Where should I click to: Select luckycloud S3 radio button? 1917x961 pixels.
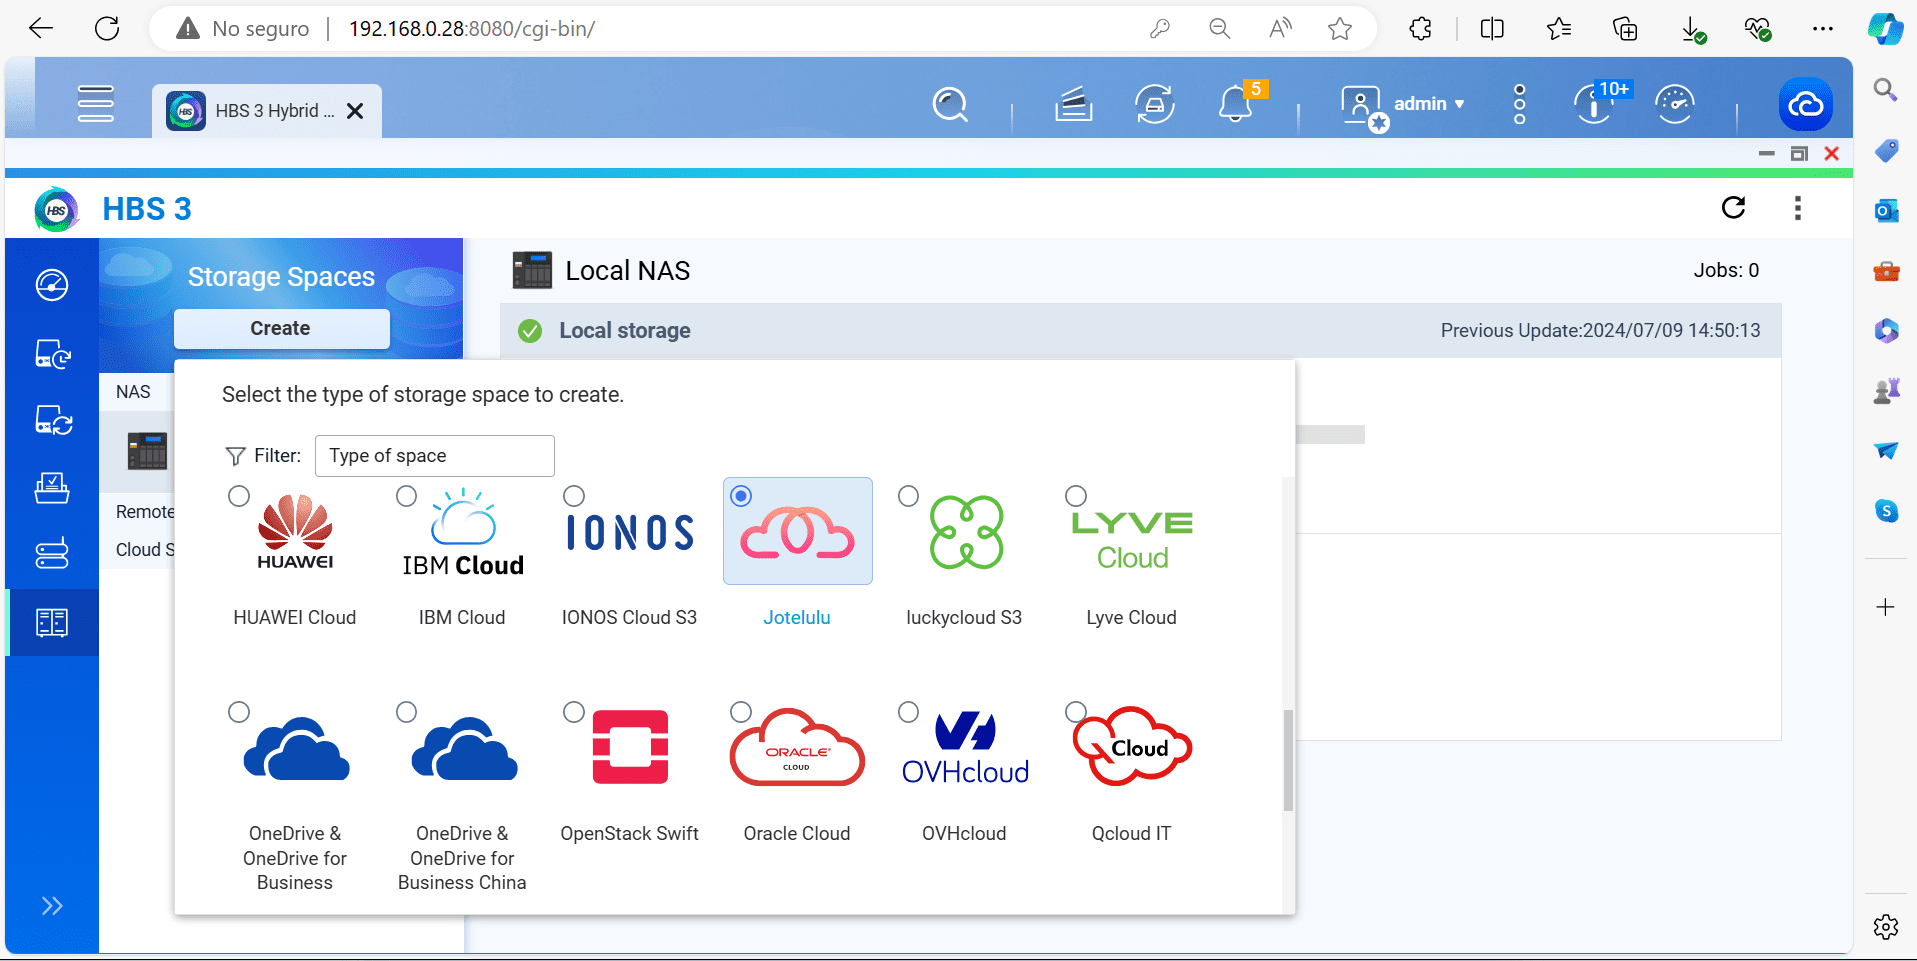coord(908,496)
